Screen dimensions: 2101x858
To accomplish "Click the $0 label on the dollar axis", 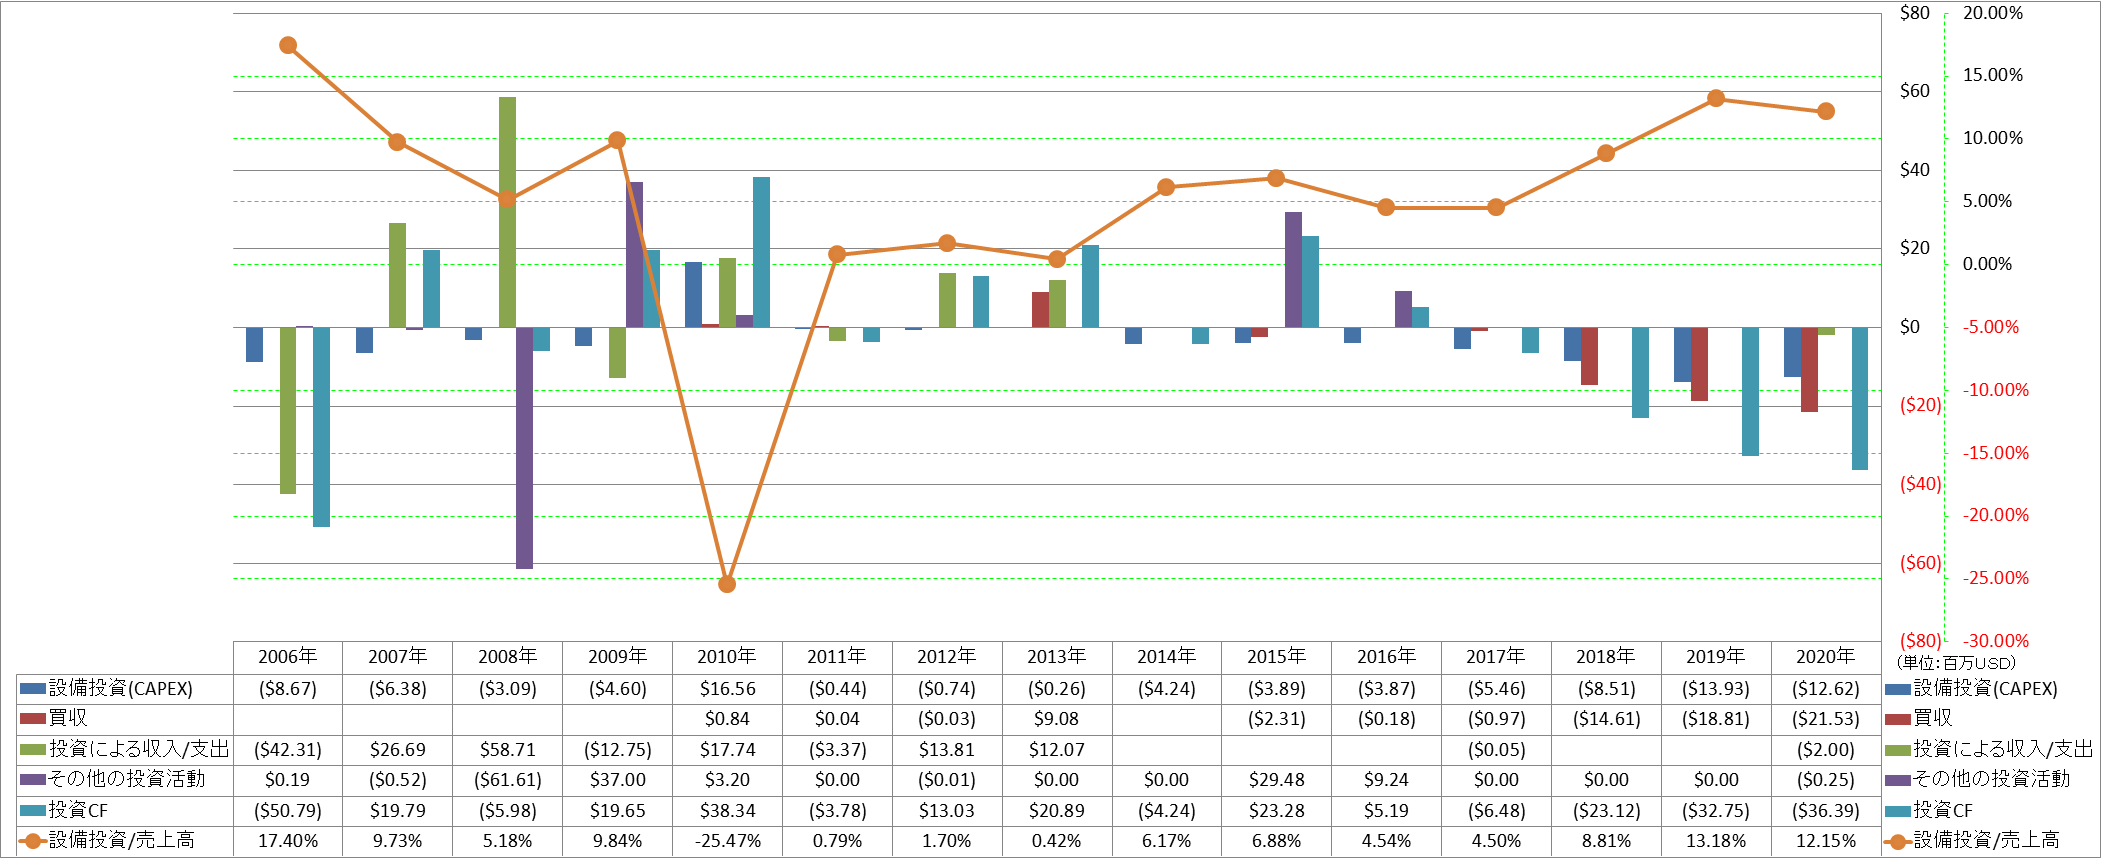I will 1910,327.
